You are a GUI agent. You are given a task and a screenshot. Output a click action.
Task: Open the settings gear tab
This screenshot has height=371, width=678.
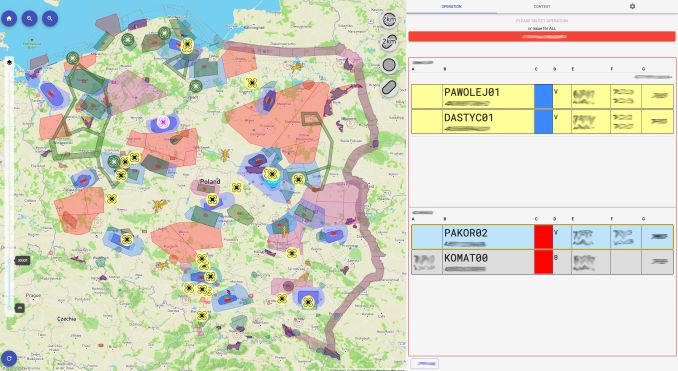[632, 6]
